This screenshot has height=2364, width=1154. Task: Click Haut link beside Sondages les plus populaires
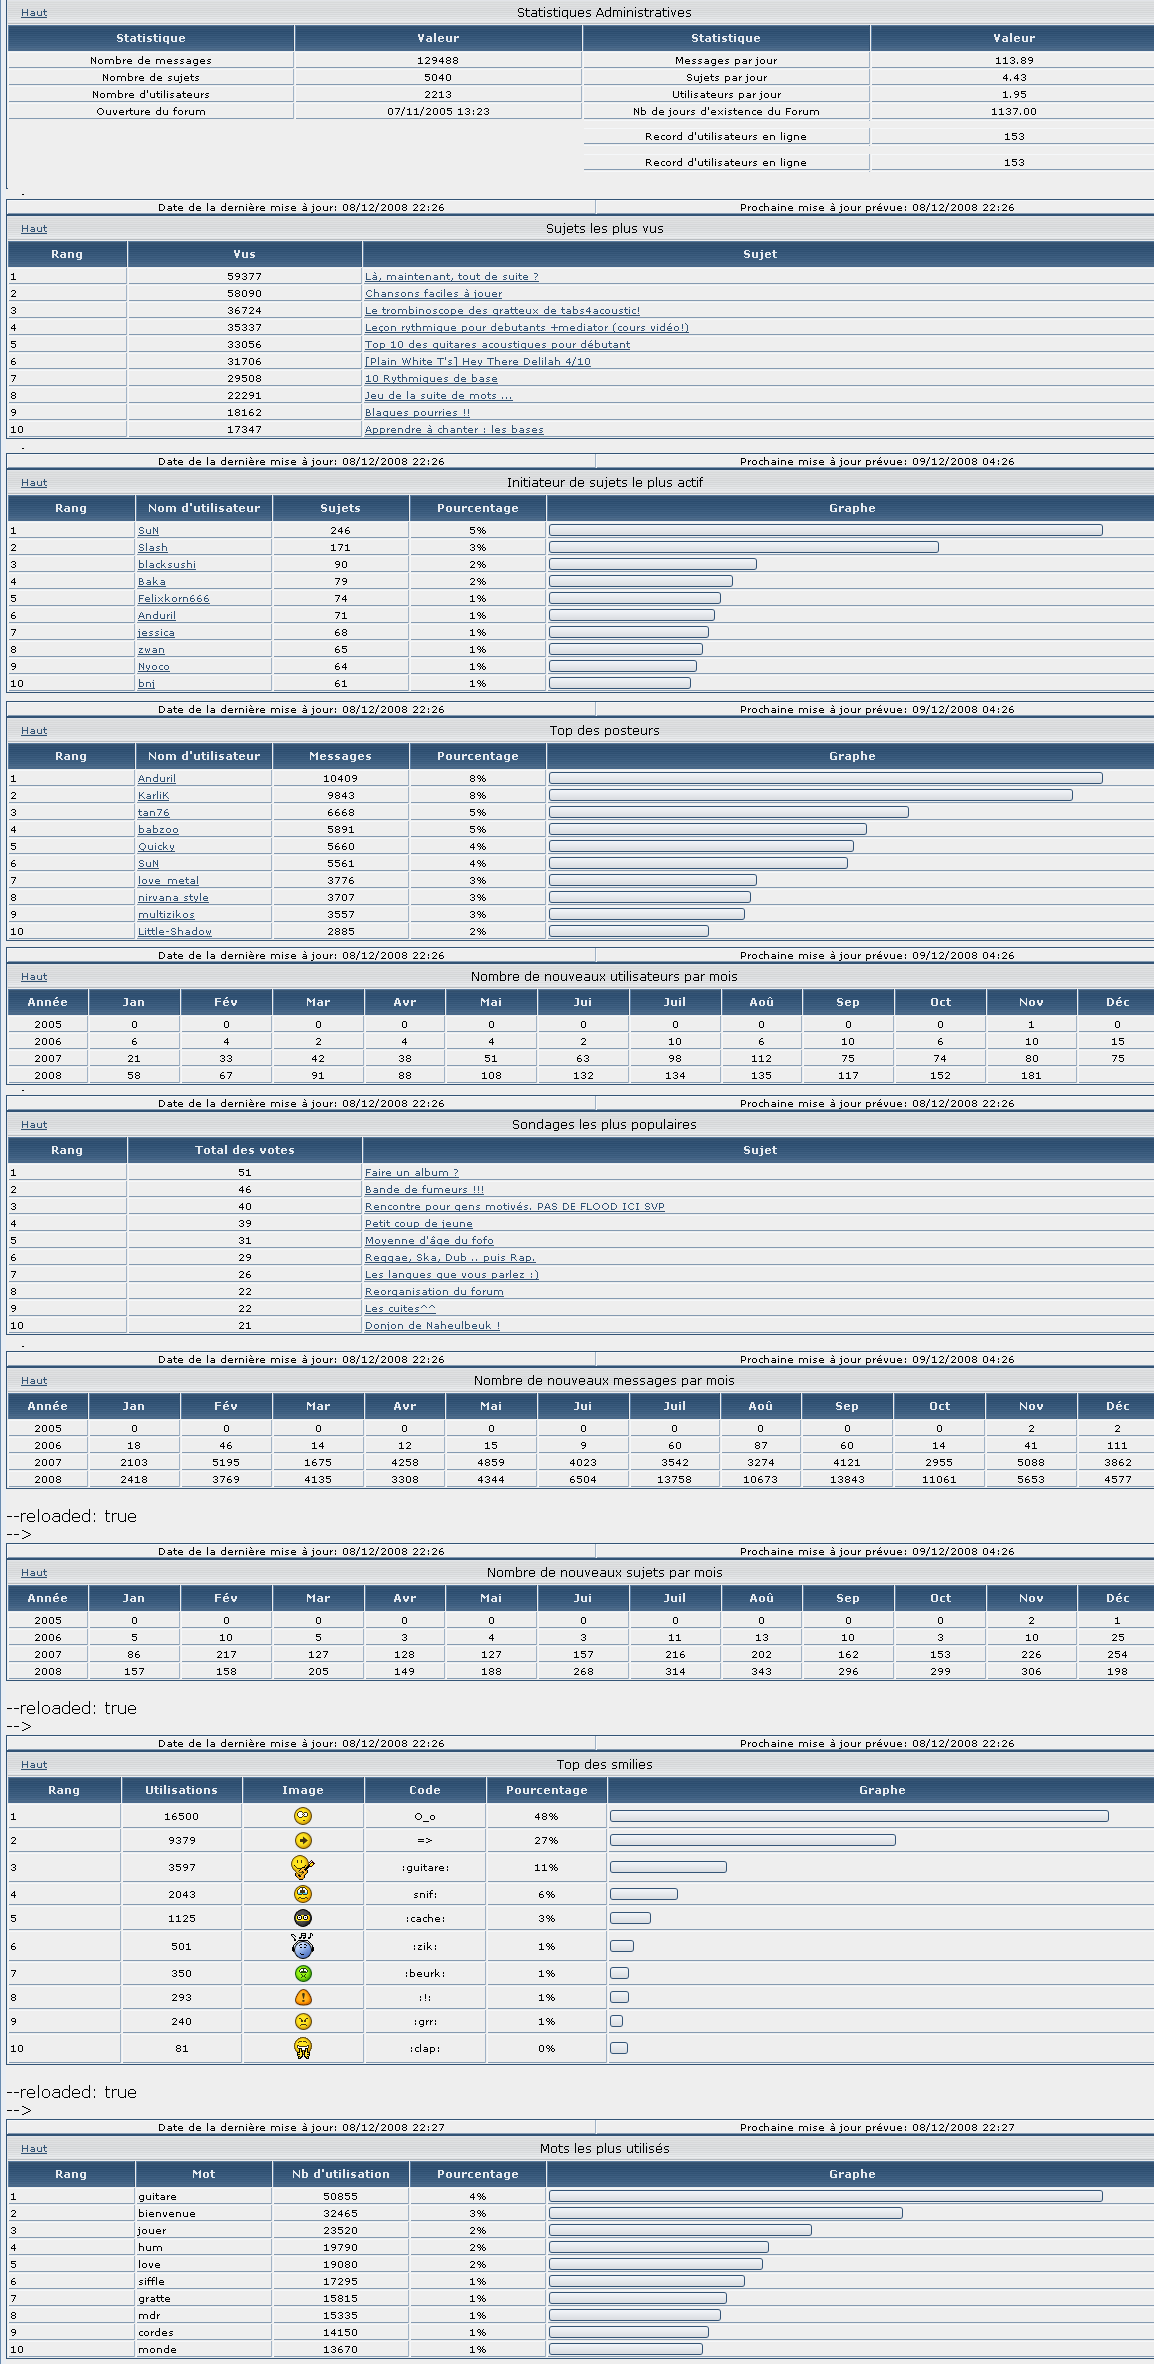(x=34, y=1125)
